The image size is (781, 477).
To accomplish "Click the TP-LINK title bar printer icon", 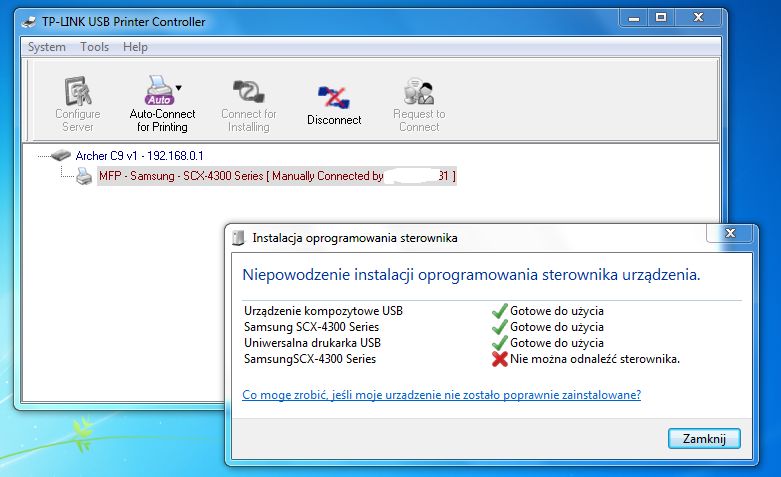I will tap(29, 22).
